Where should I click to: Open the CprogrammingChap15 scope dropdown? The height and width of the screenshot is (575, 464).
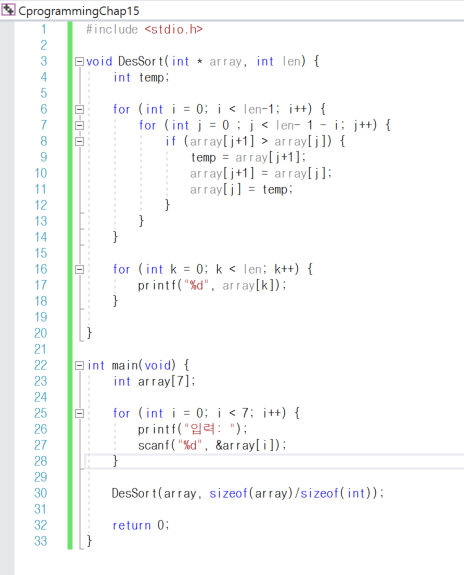pos(232,10)
